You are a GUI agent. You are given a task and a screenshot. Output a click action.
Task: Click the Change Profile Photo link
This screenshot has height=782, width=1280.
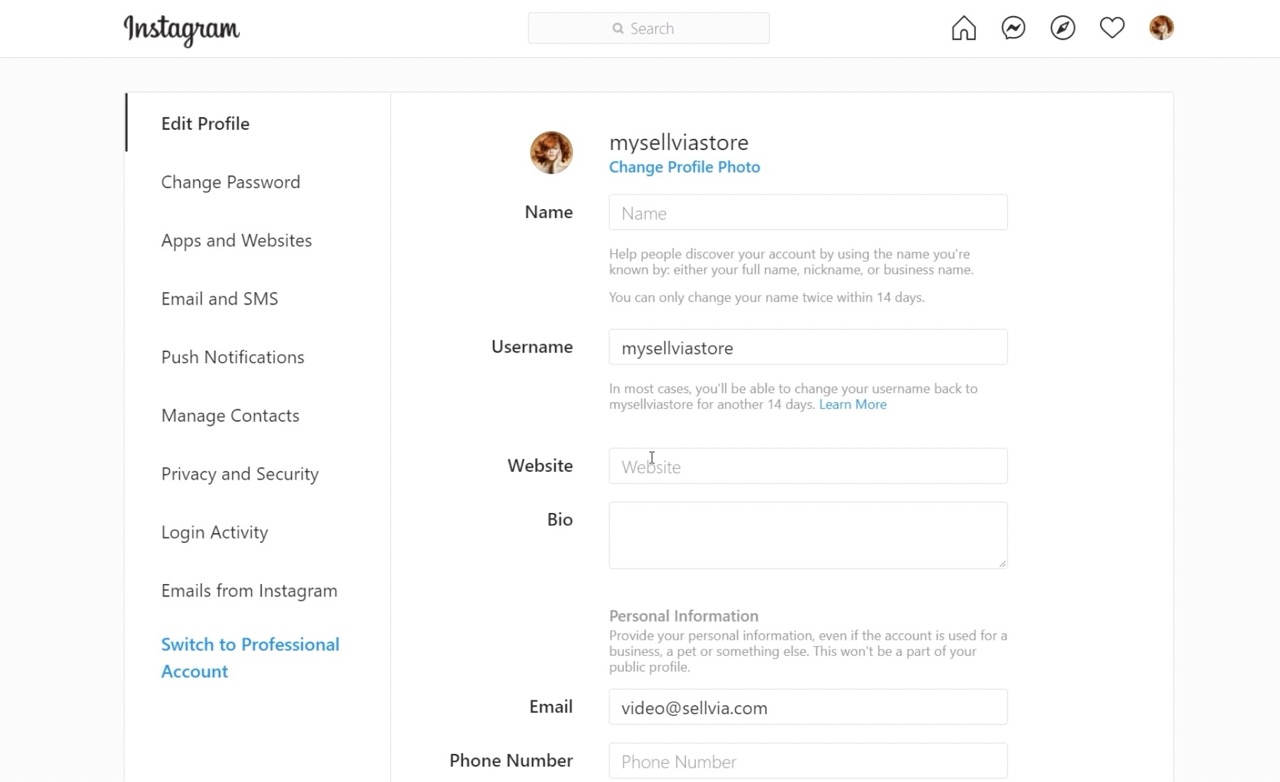[684, 167]
